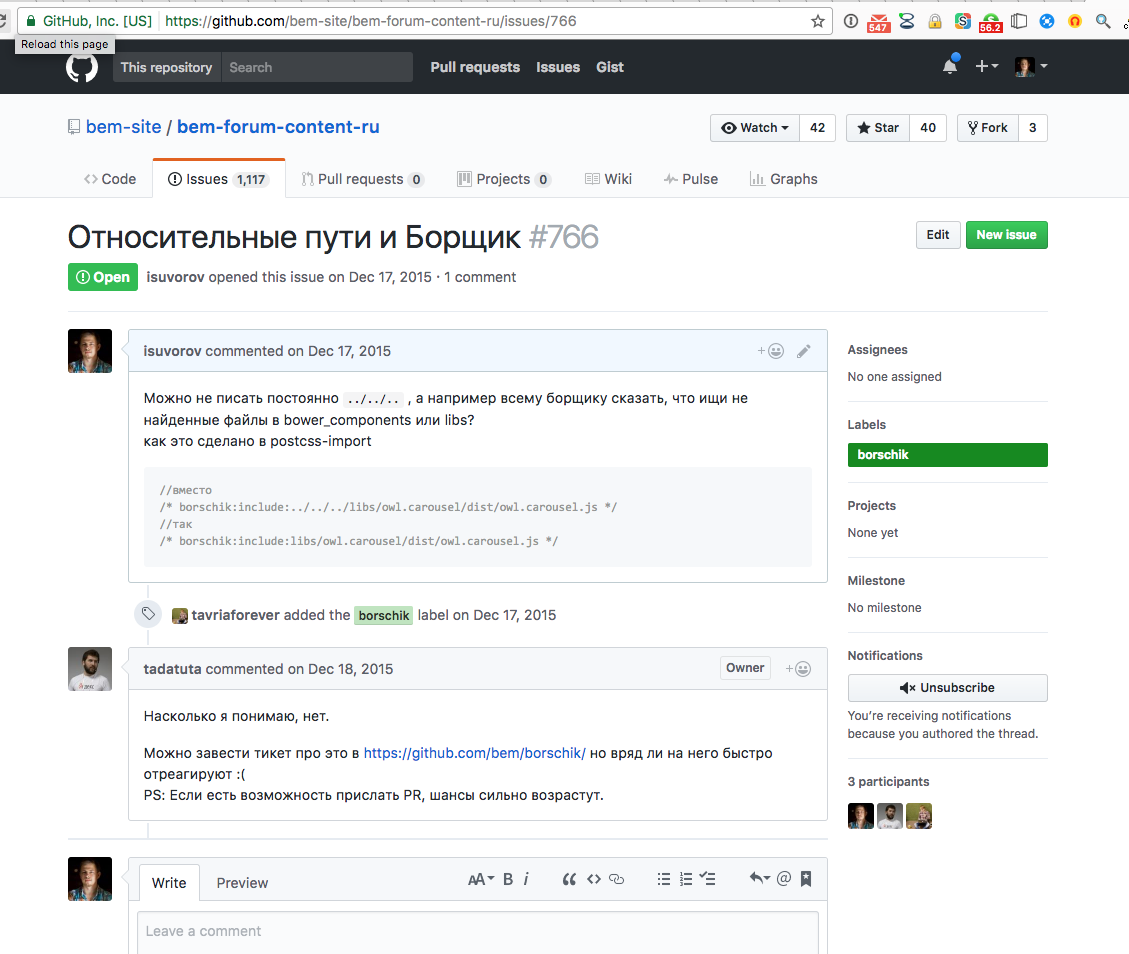Viewport: 1129px width, 954px height.
Task: Edit the issue title
Action: (x=937, y=235)
